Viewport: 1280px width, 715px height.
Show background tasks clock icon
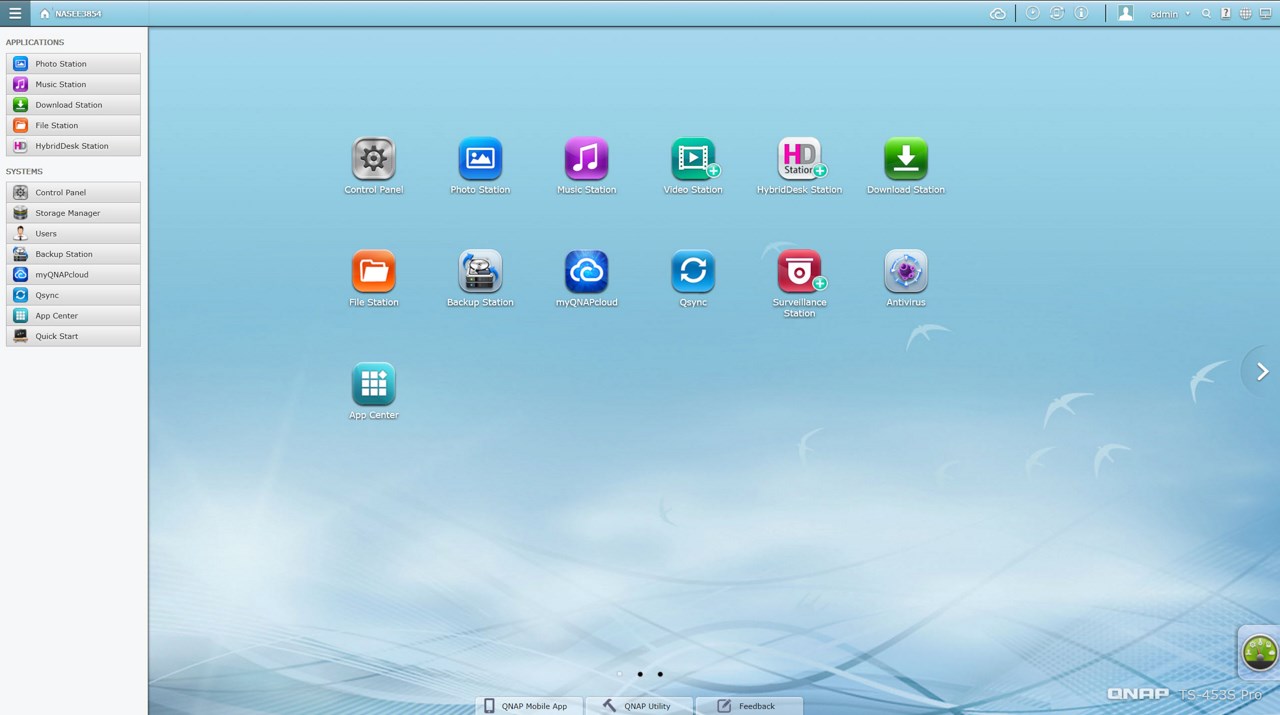point(1033,13)
